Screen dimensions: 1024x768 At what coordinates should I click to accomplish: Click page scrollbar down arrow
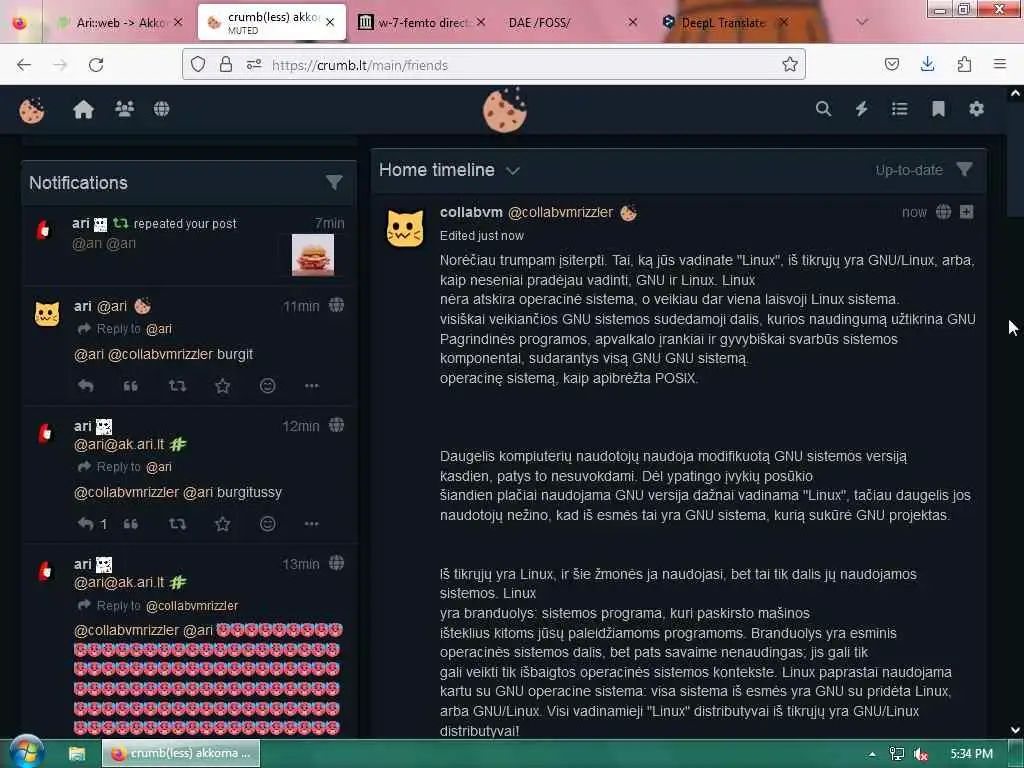[1016, 729]
